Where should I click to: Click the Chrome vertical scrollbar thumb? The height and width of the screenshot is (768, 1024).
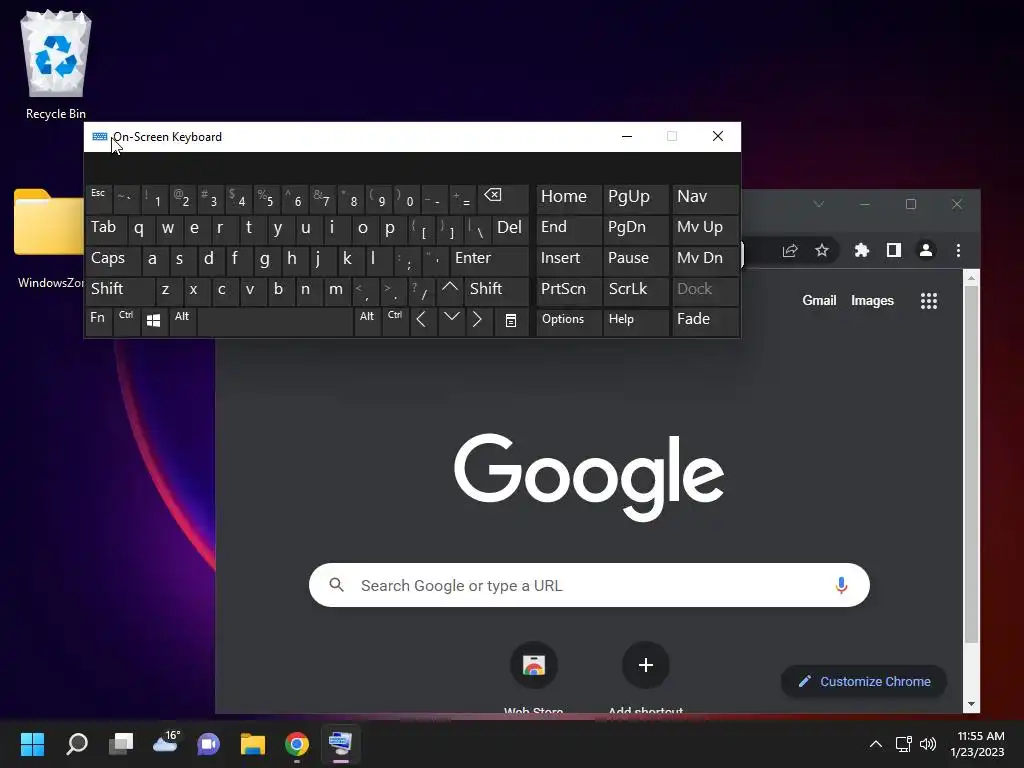click(971, 465)
